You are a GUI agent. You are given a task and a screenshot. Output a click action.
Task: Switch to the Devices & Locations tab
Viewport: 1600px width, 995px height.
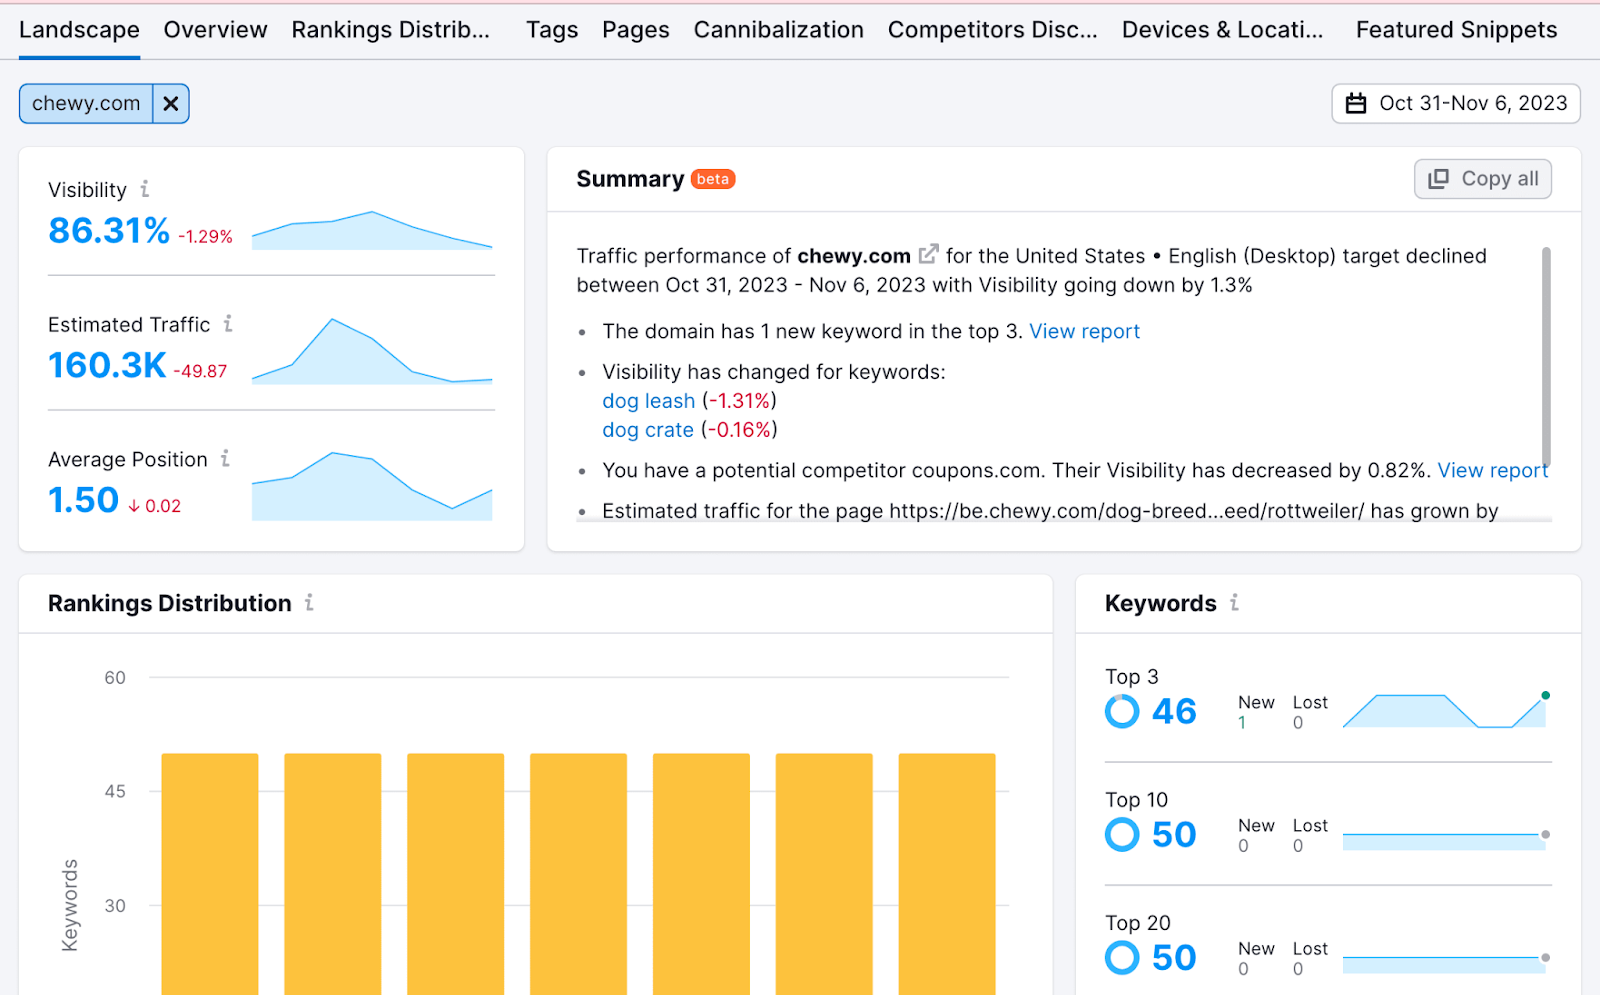click(1222, 30)
